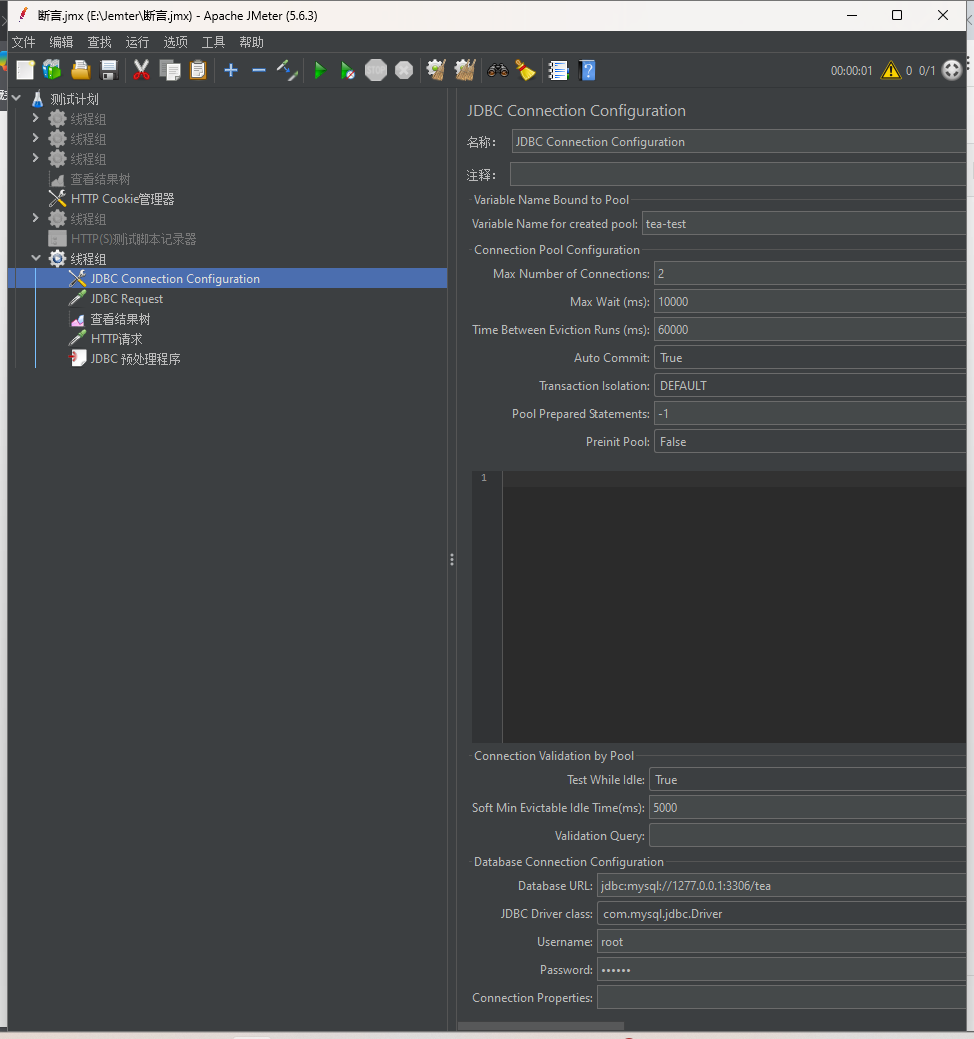This screenshot has height=1039, width=974.
Task: Select HTTP(S)测试脚本记录器 in the tree
Action: coord(133,239)
